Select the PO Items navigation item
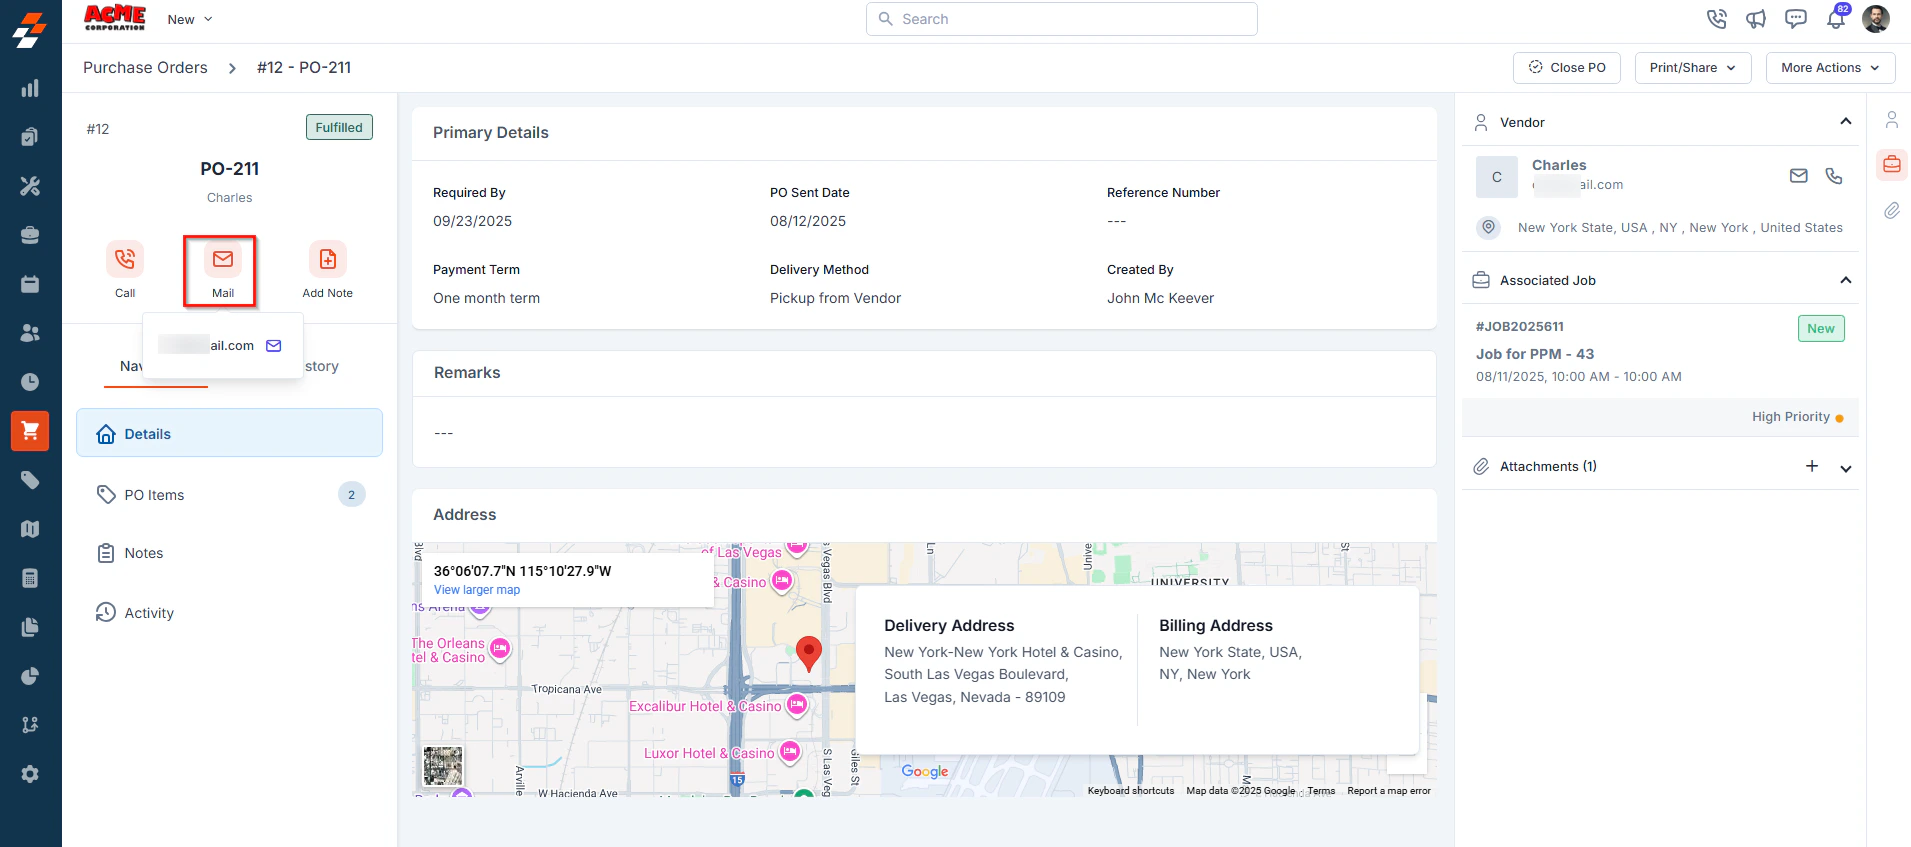Viewport: 1911px width, 847px height. [230, 495]
